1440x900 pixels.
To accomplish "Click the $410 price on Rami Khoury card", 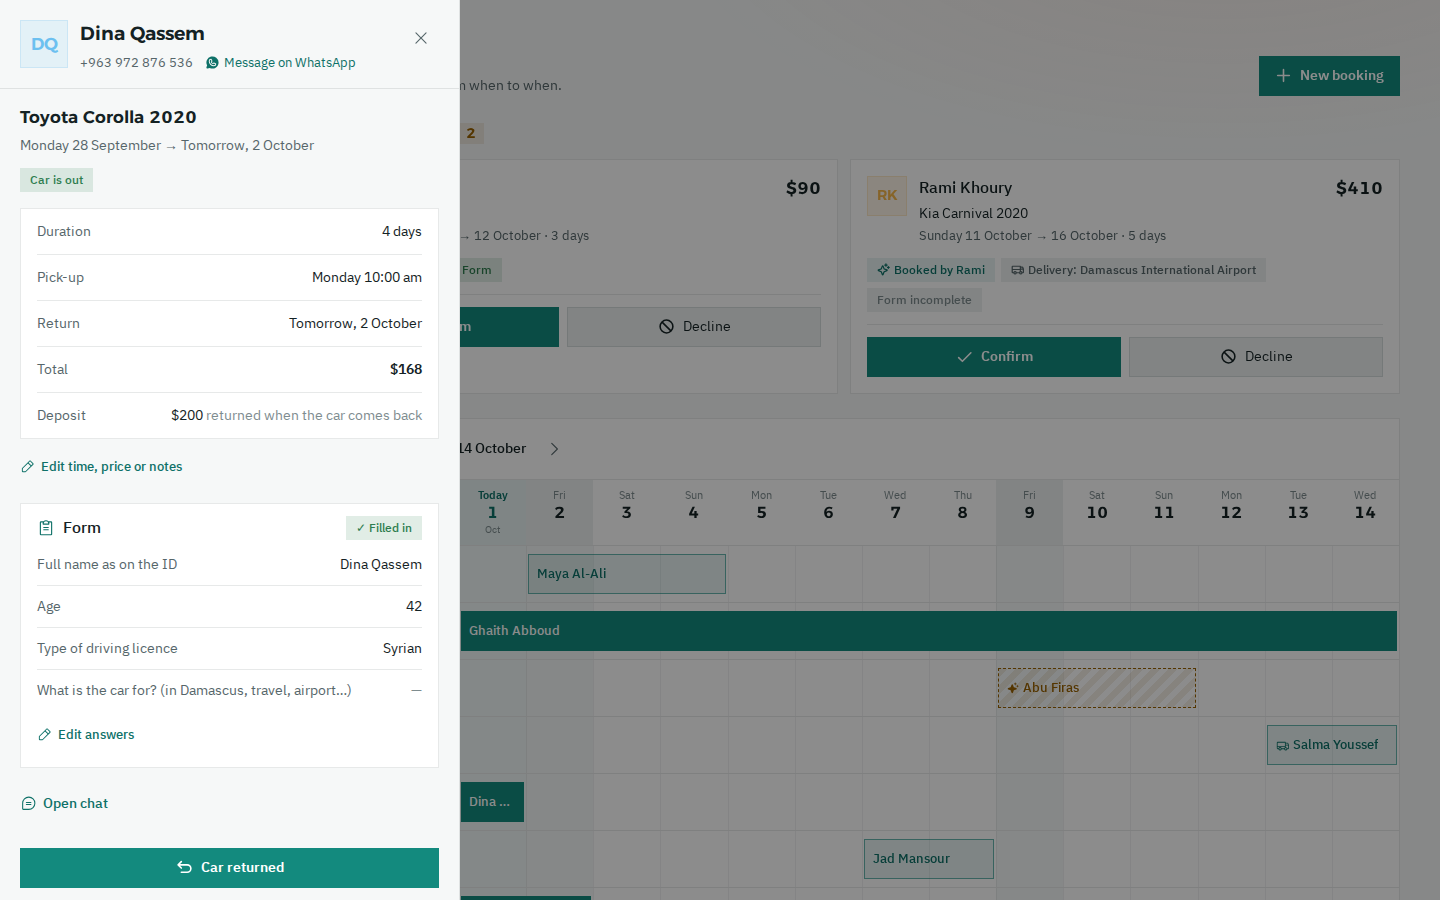I will click(1359, 188).
